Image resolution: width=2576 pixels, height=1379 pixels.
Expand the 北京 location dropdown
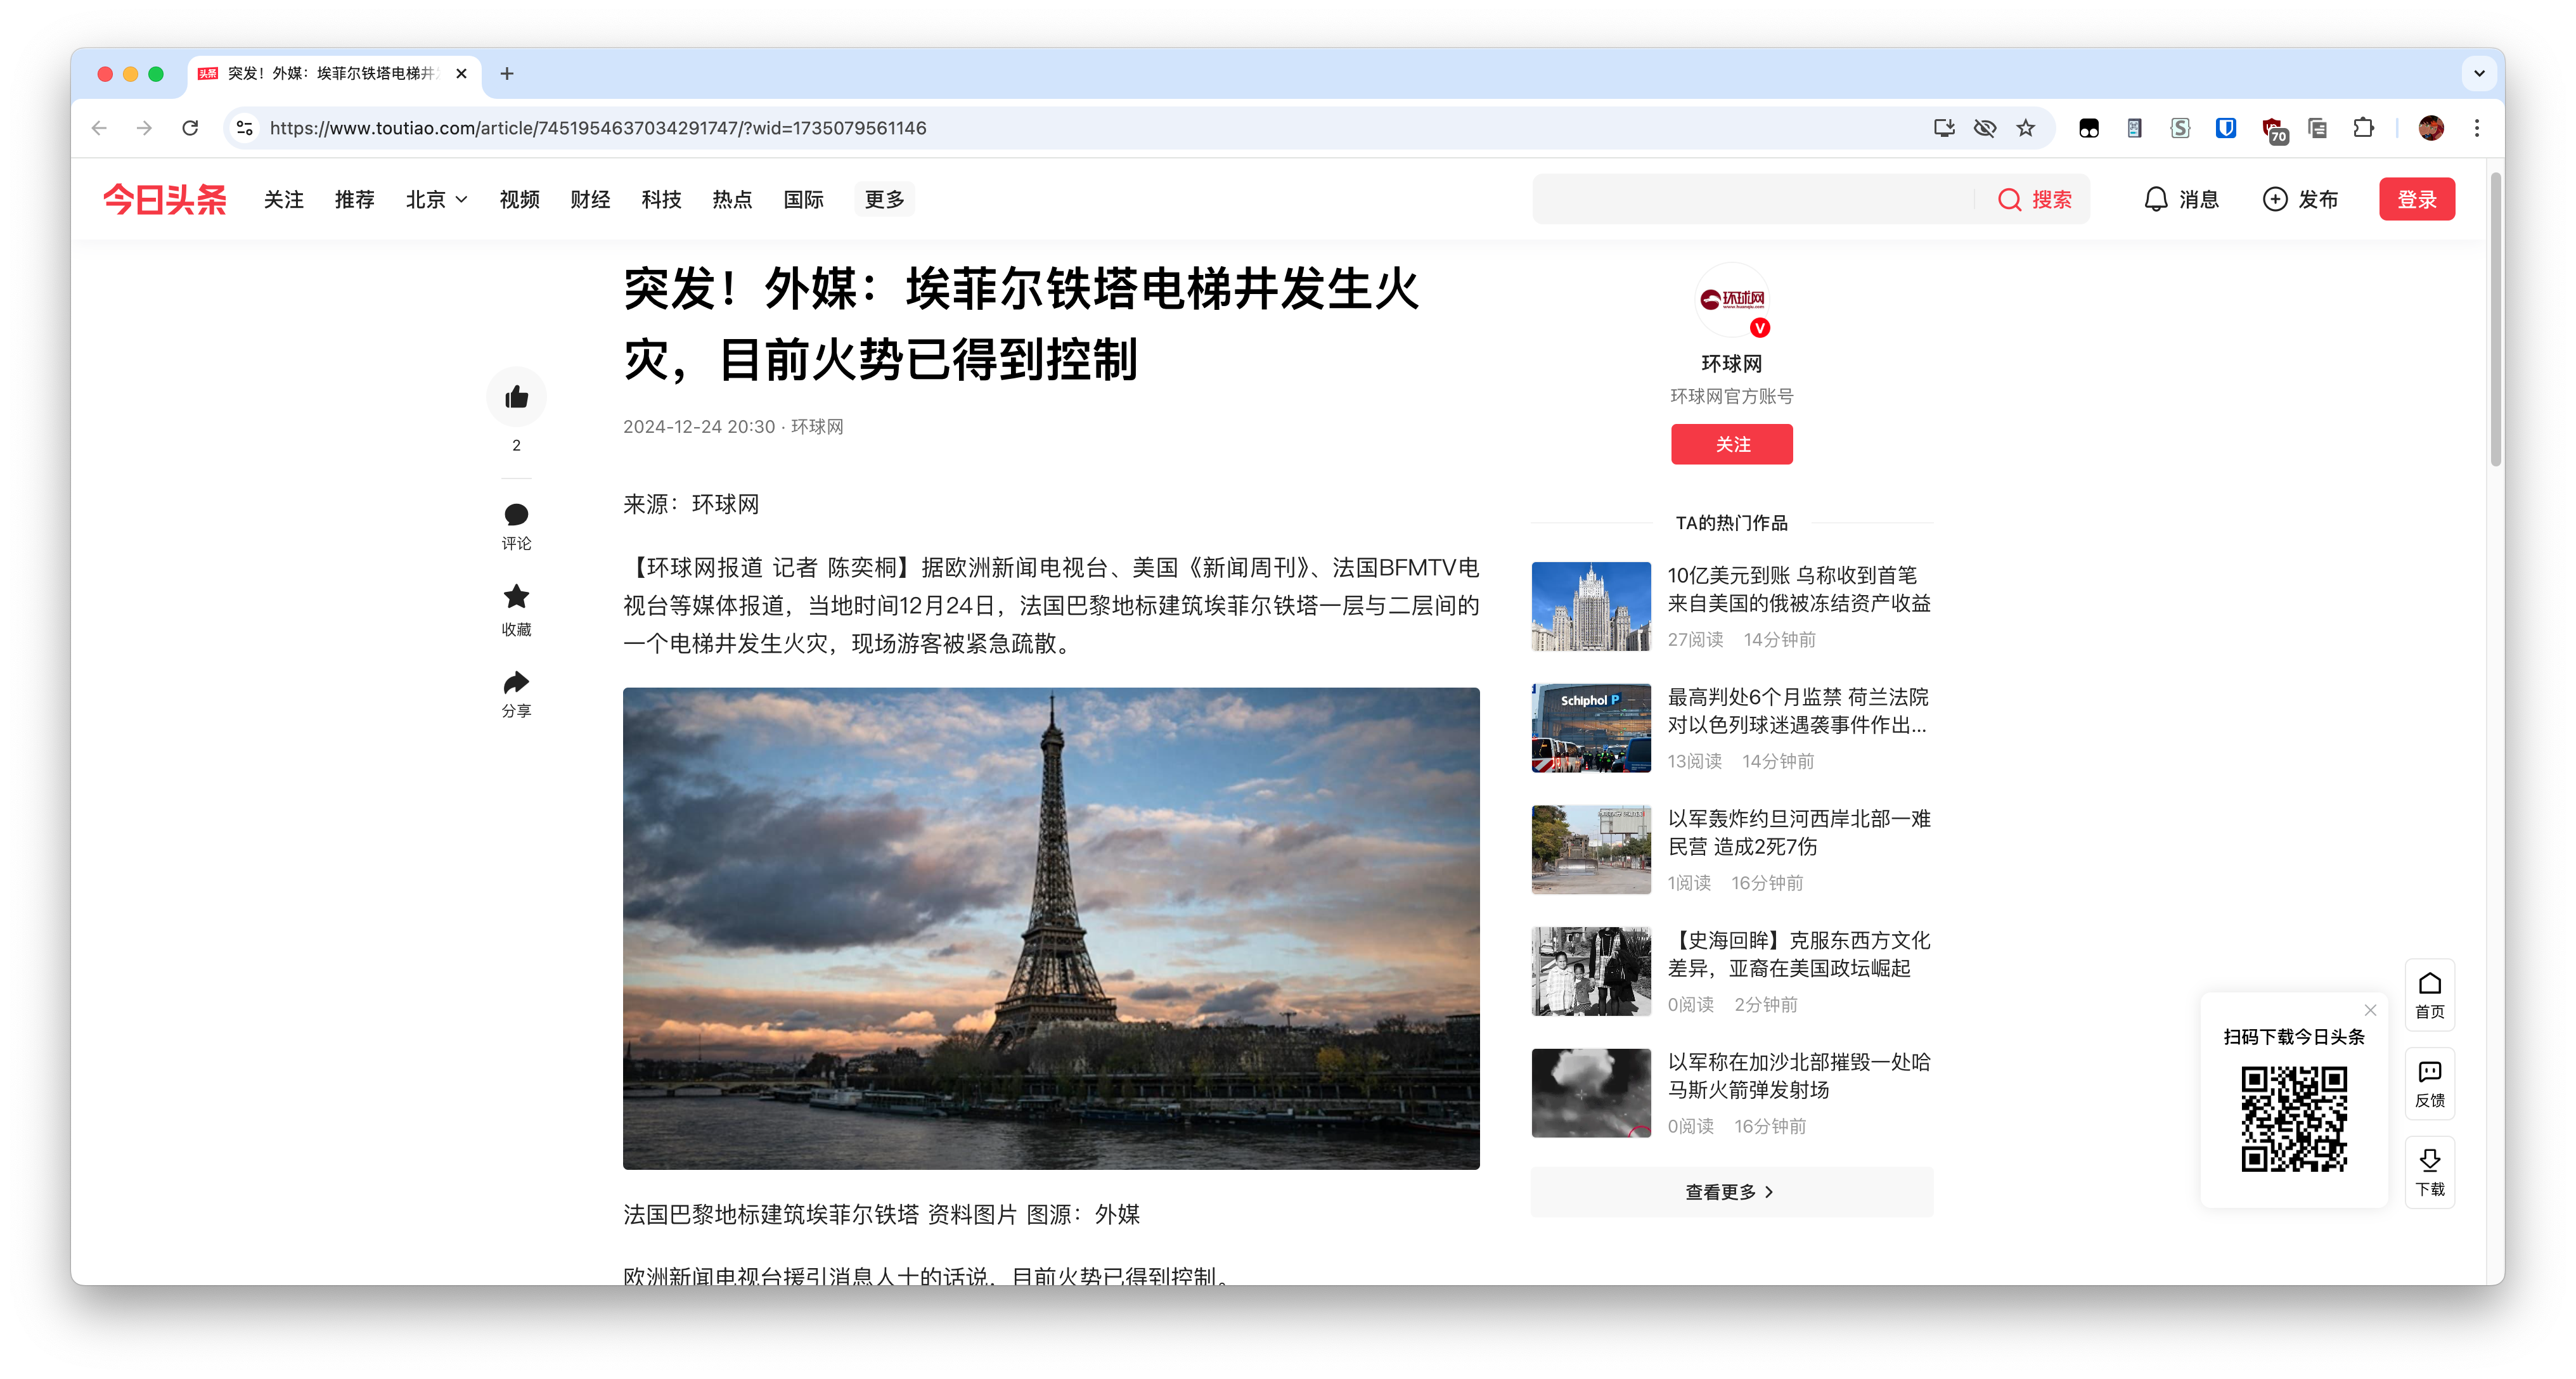coord(437,199)
